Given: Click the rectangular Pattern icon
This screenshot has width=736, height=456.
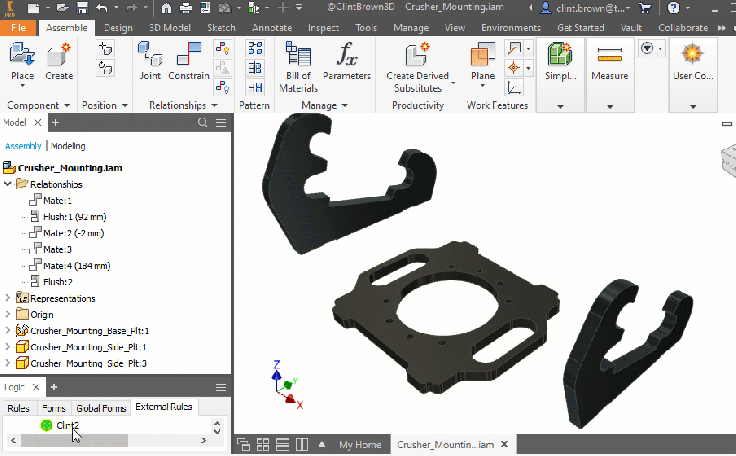Looking at the screenshot, I should [x=255, y=48].
